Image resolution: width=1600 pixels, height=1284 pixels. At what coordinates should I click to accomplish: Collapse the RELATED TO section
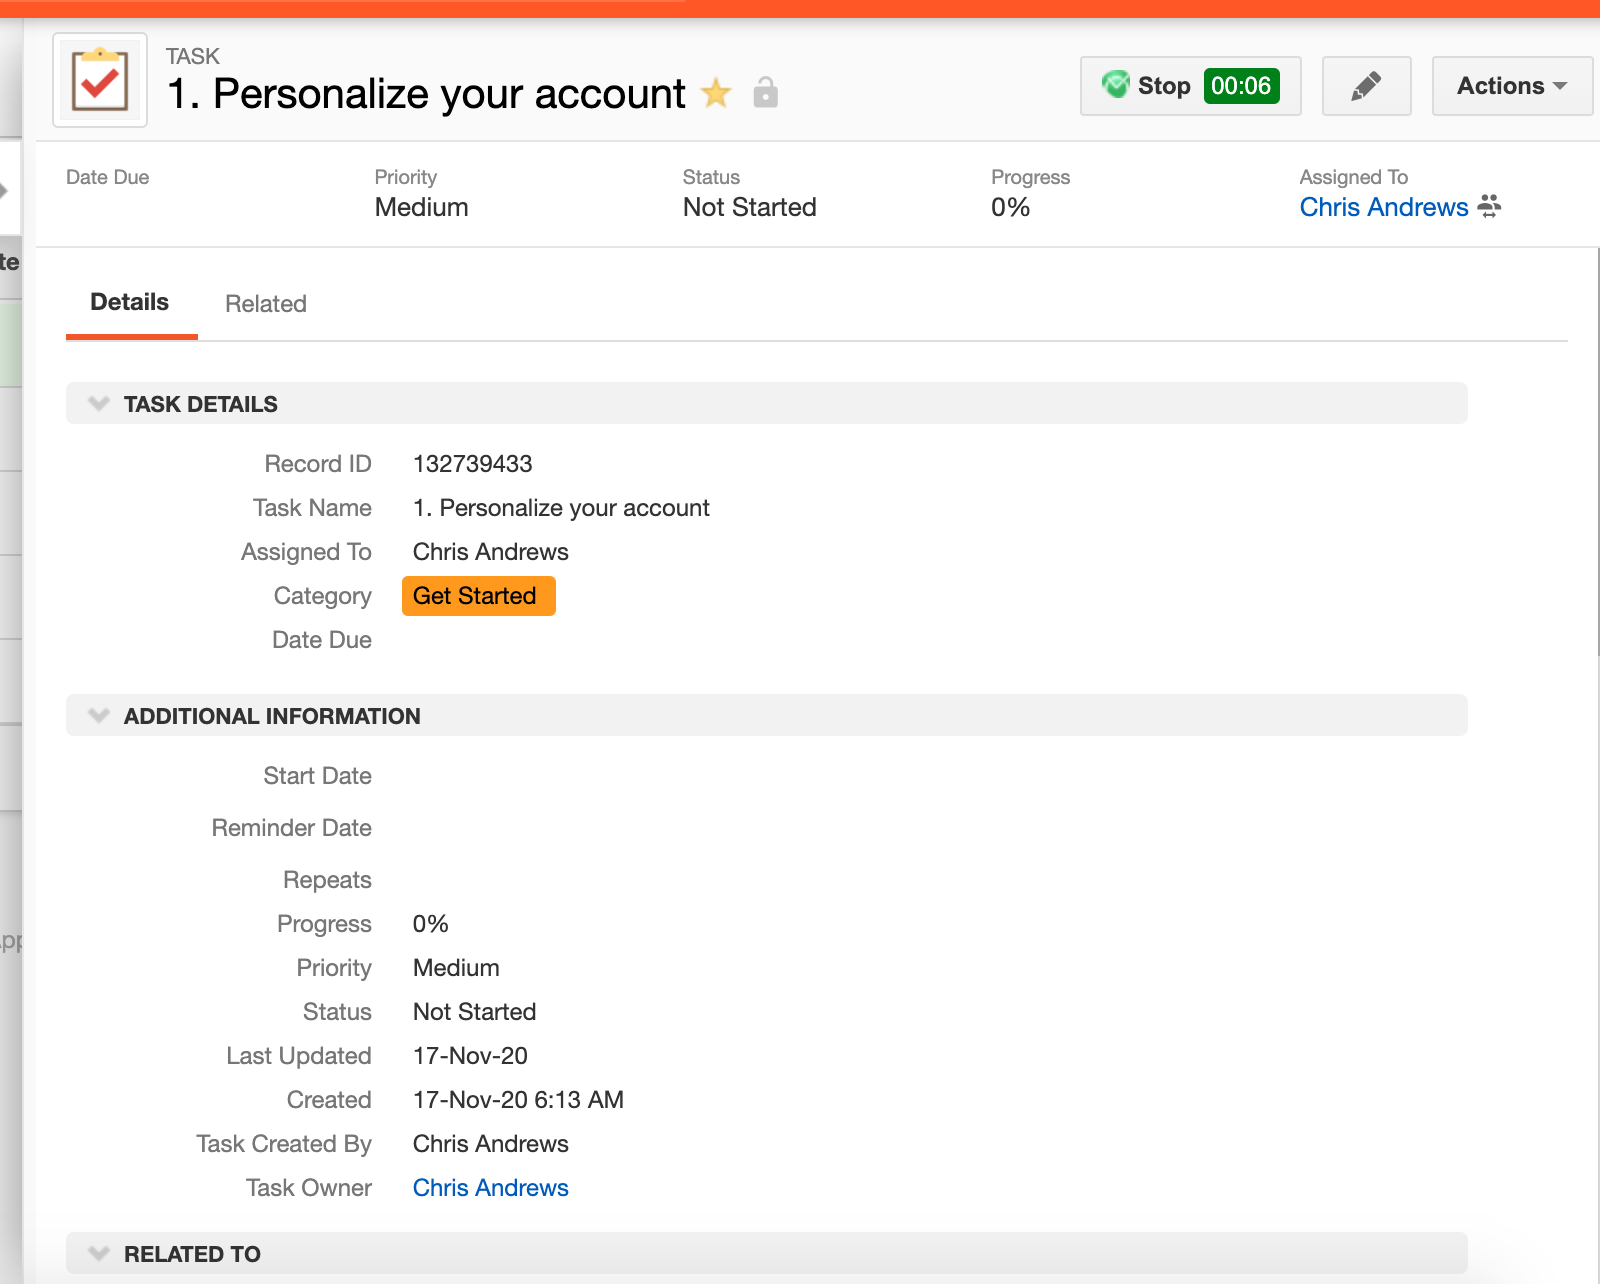[x=98, y=1254]
